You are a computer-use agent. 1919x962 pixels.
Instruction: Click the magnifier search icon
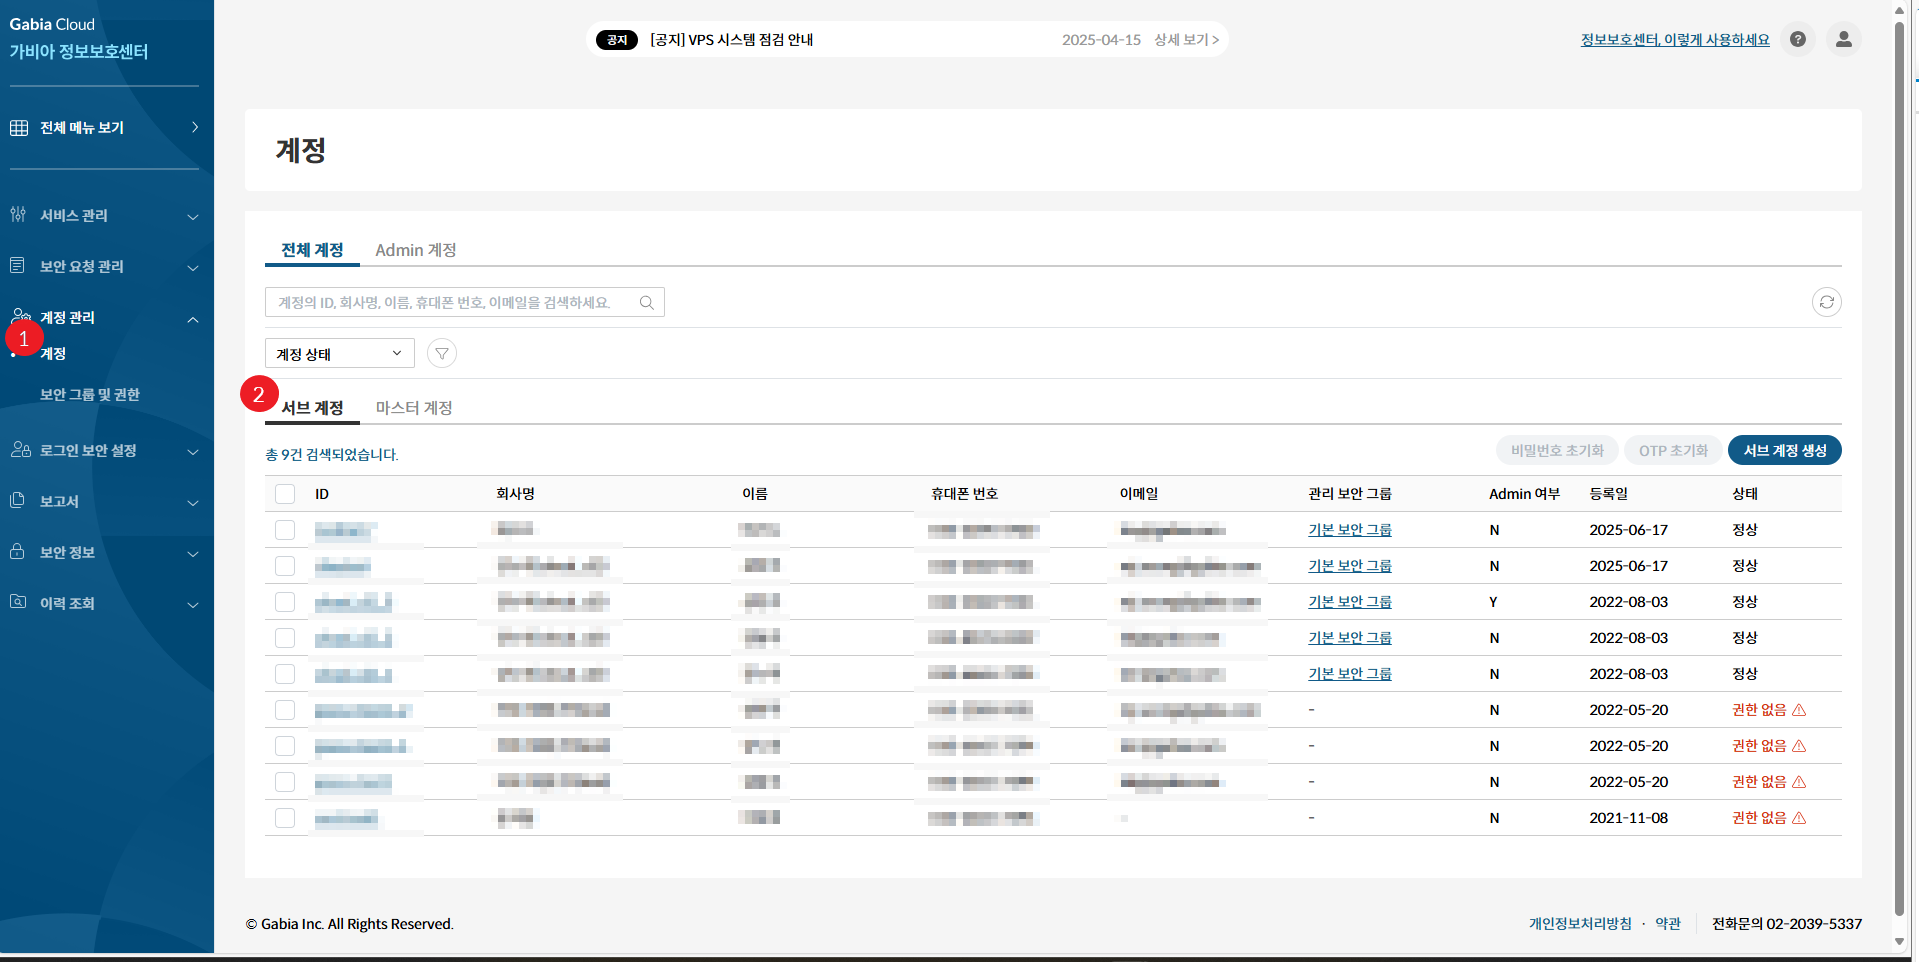647,303
